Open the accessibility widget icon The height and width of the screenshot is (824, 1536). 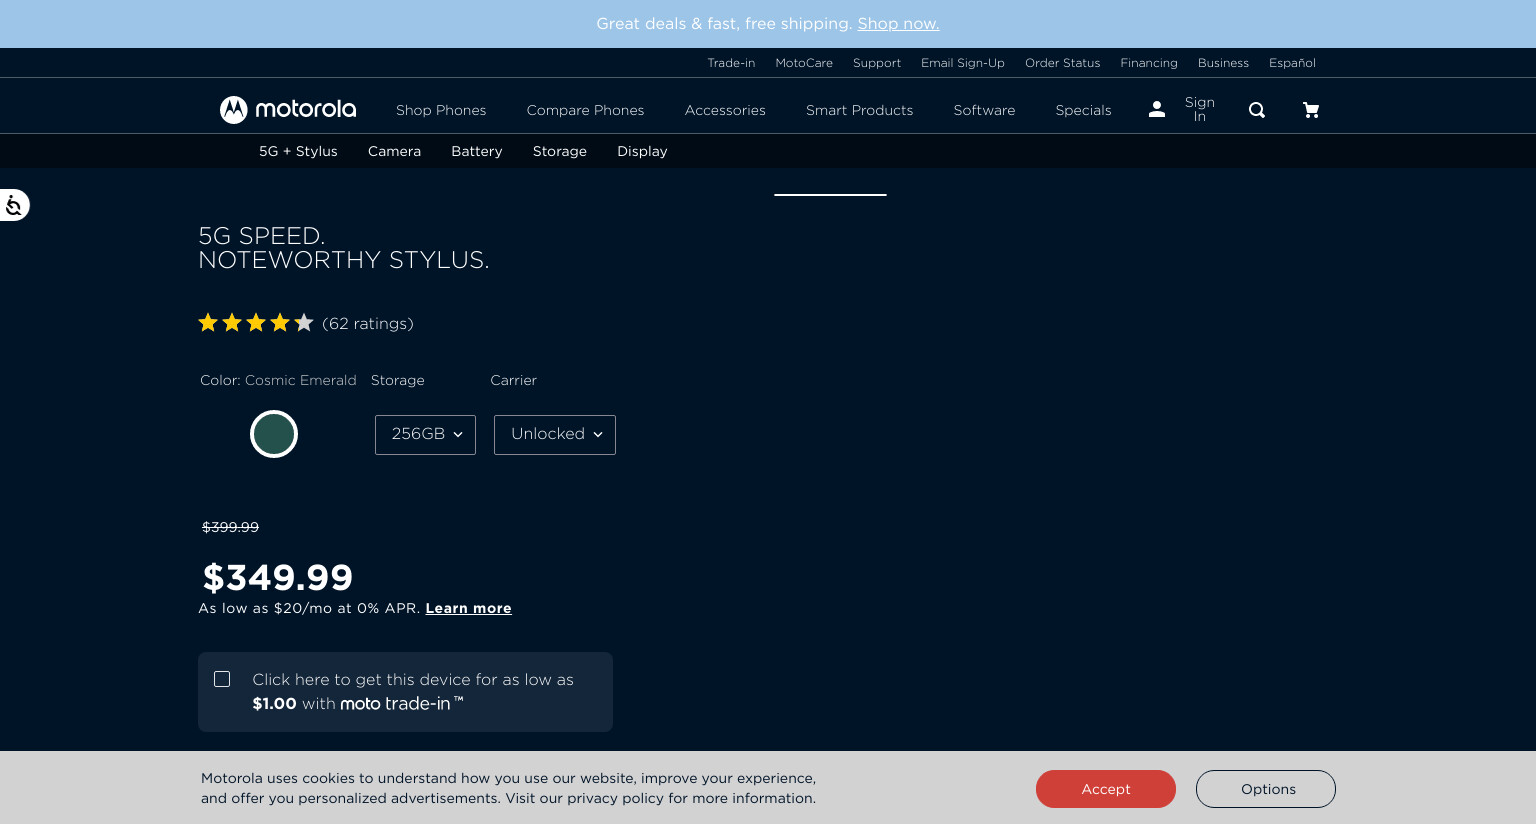point(14,205)
